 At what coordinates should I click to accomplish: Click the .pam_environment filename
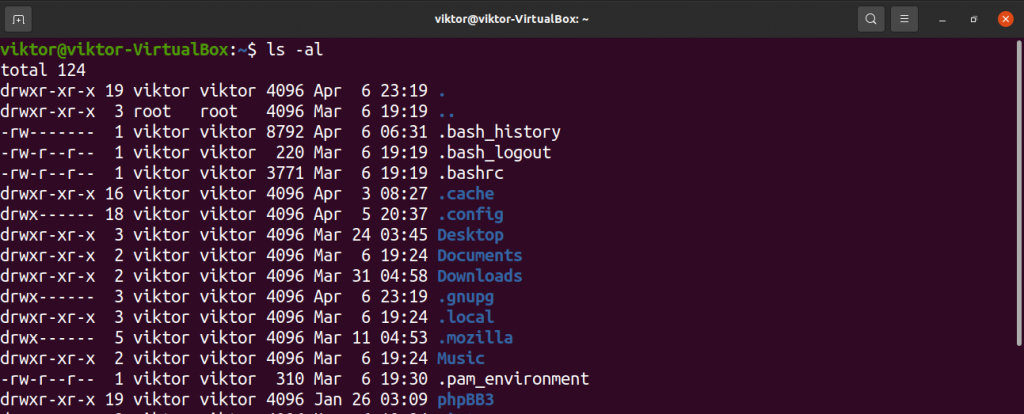coord(514,379)
